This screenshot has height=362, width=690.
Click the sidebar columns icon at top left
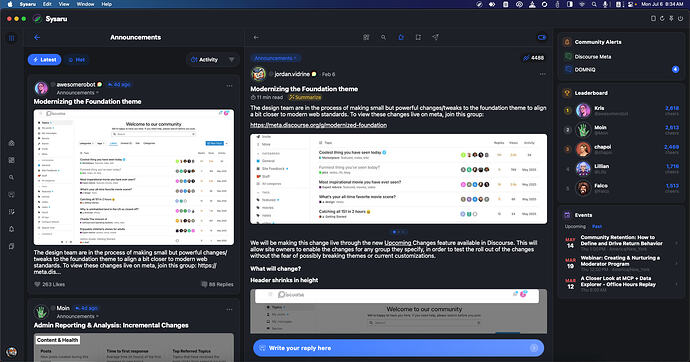pos(11,38)
